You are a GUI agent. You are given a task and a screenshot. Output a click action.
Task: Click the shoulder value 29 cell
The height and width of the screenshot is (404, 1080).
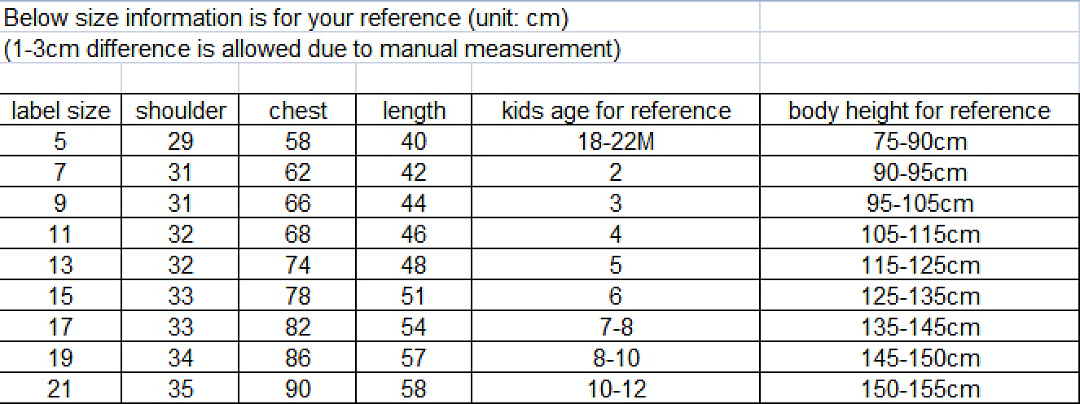tap(180, 142)
